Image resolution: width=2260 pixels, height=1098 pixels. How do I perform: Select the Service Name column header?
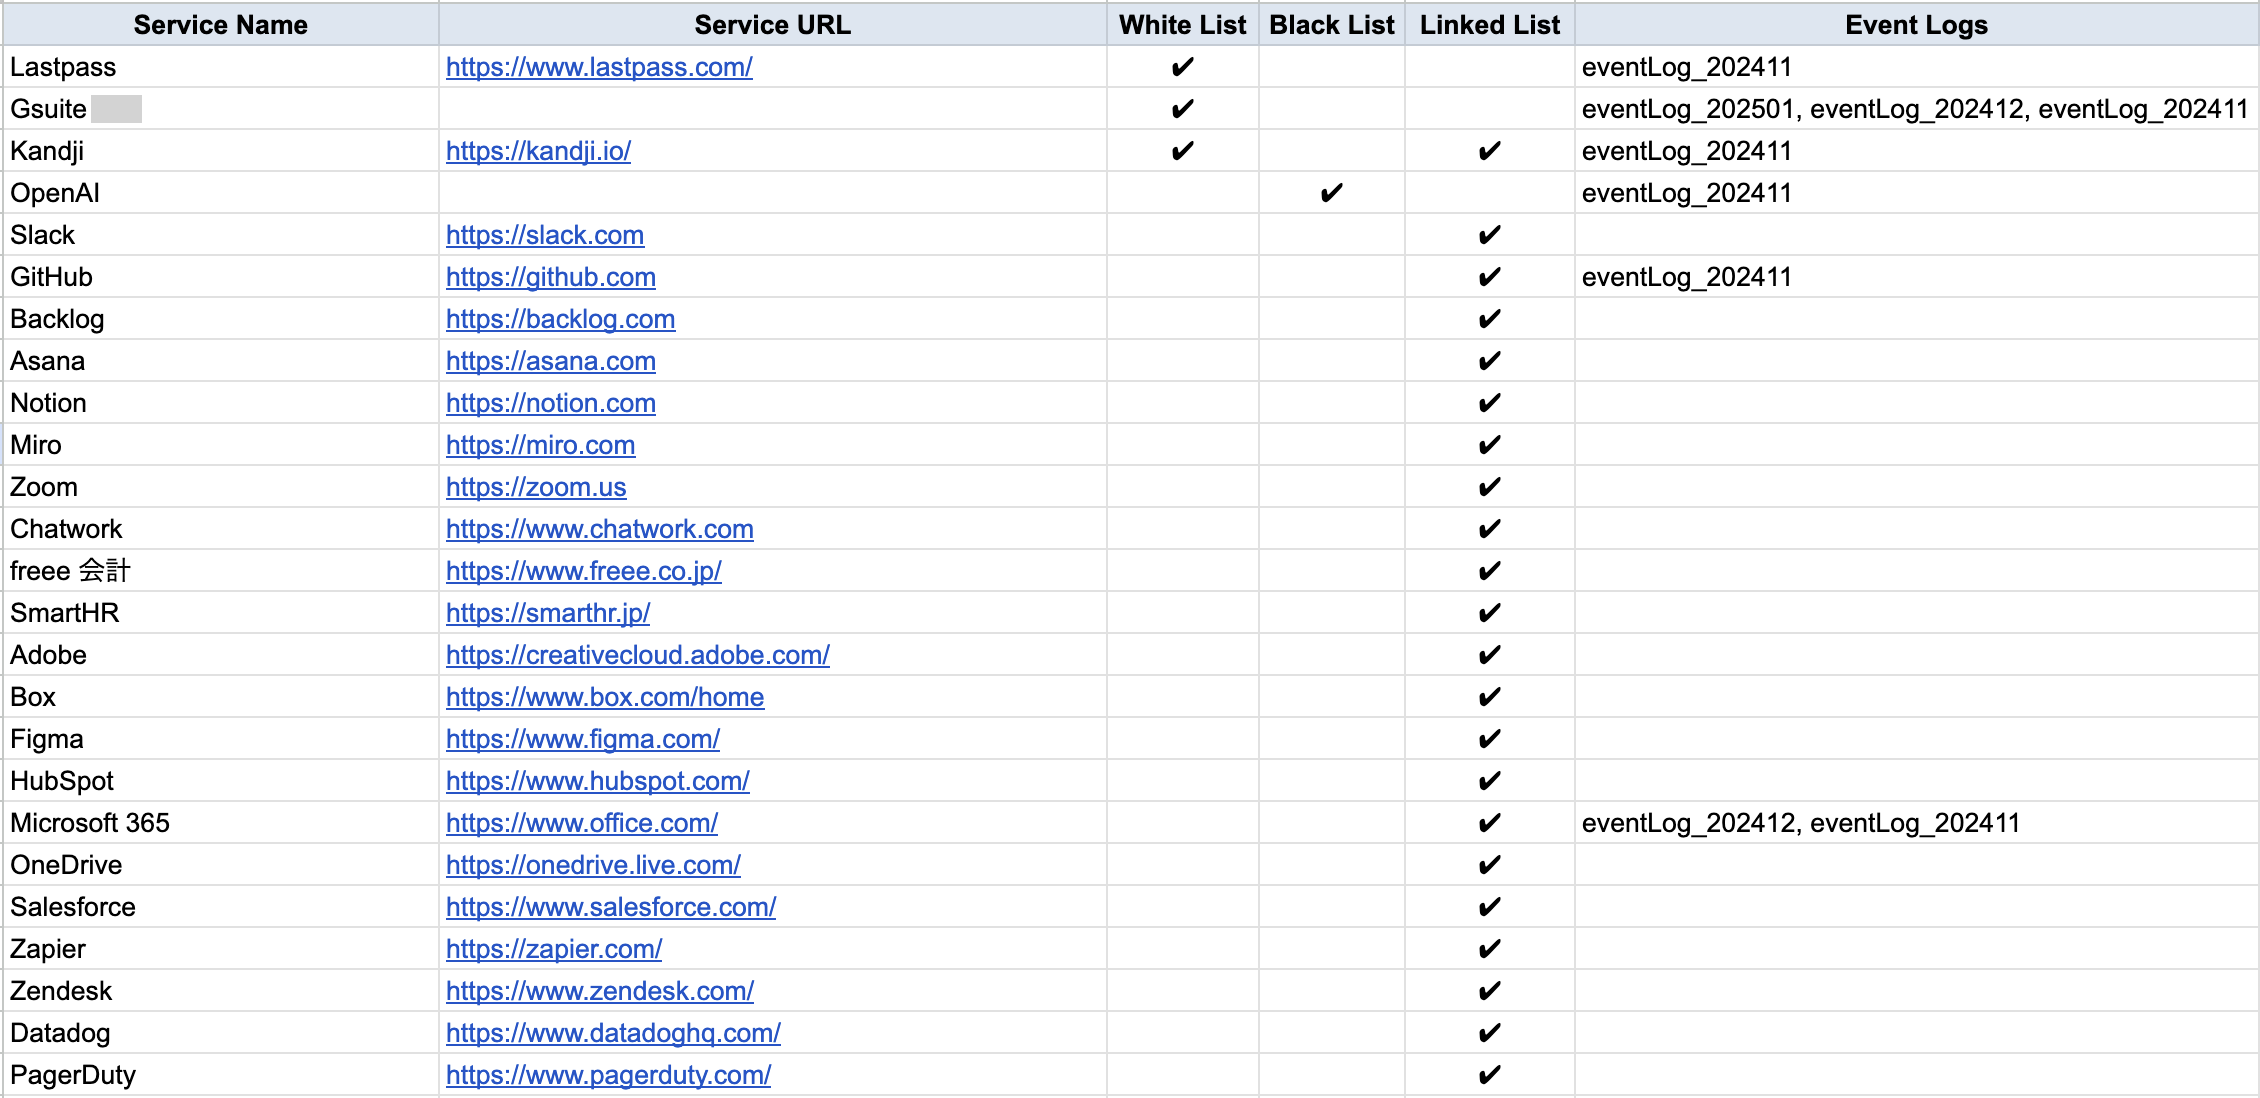pyautogui.click(x=221, y=25)
